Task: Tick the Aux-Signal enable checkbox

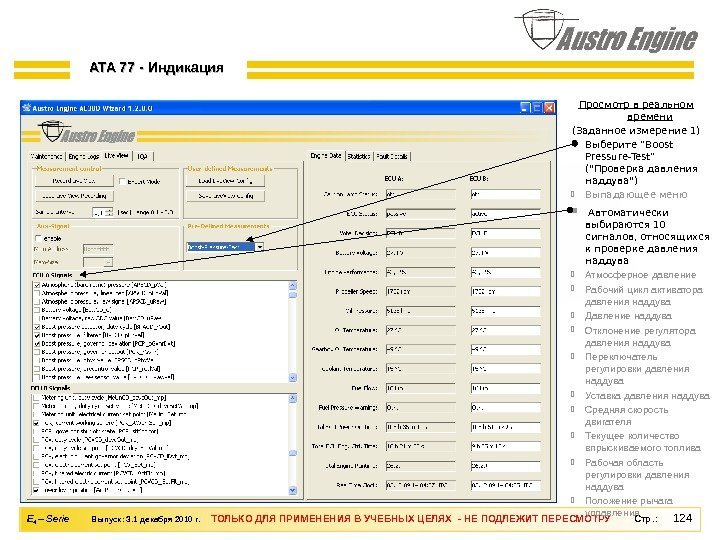Action: (38, 238)
